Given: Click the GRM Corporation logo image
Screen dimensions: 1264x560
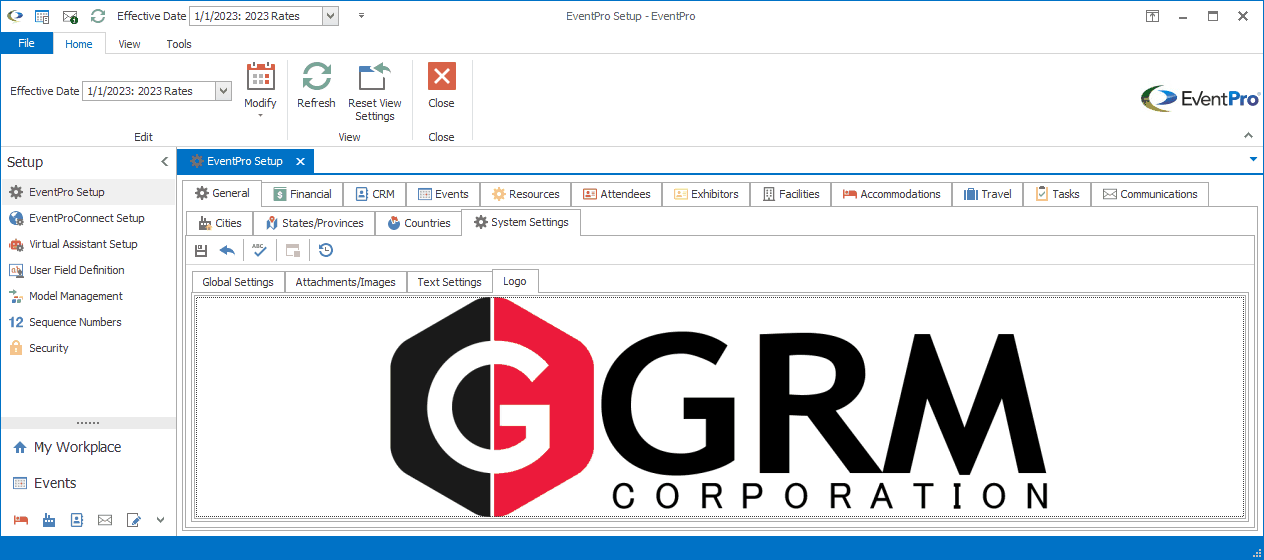Looking at the screenshot, I should (x=719, y=407).
